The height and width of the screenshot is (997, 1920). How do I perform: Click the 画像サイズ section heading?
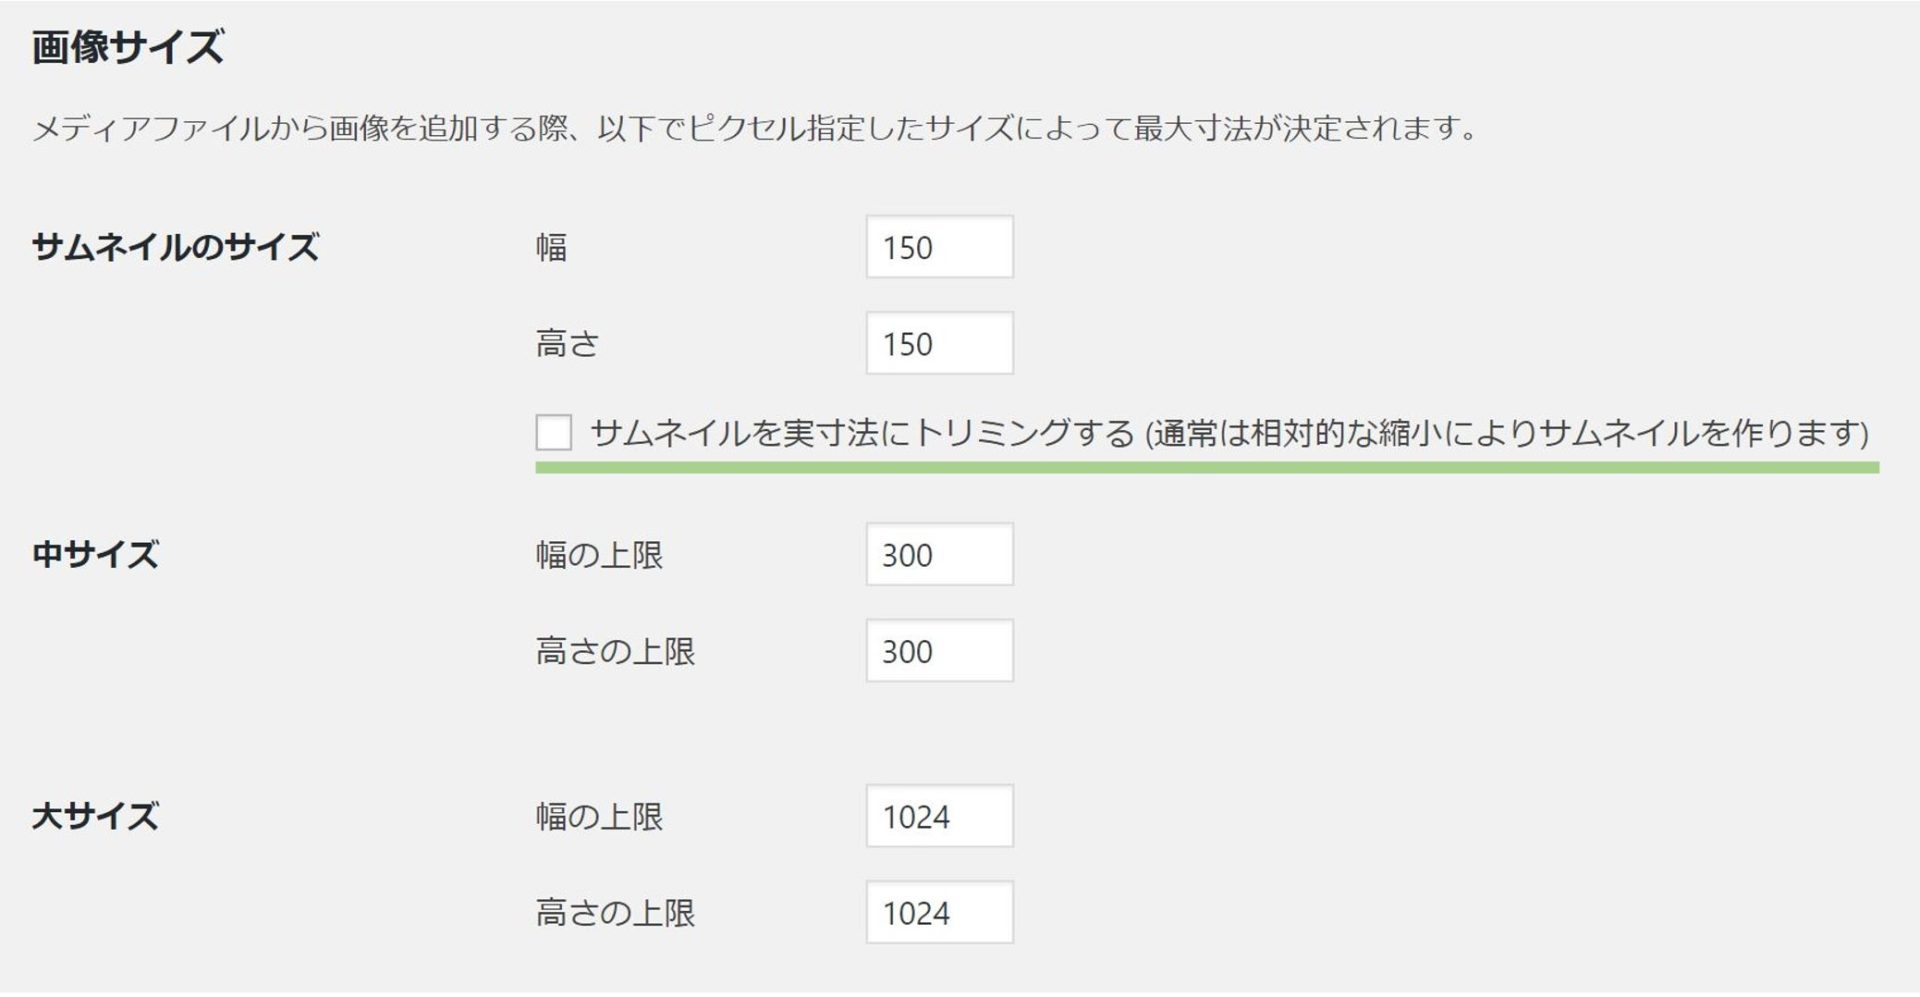127,47
